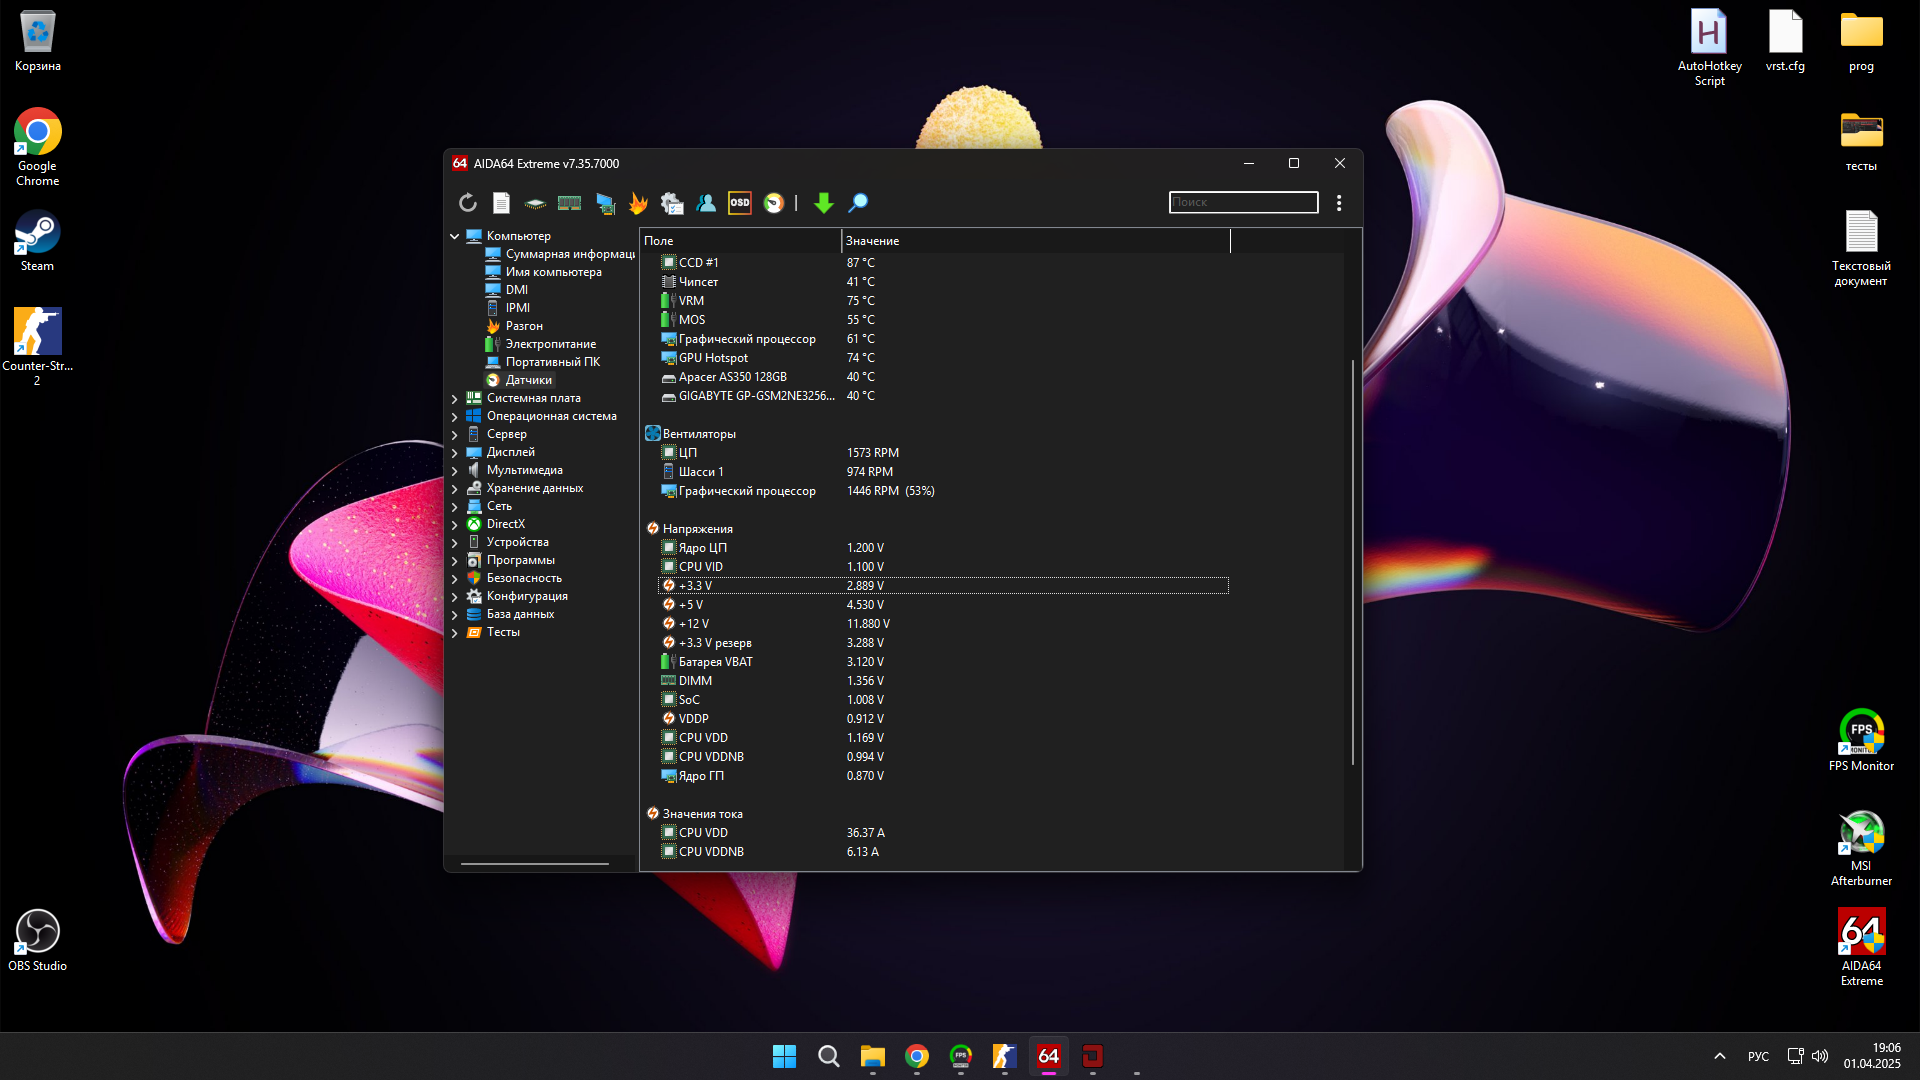Click the РУС language indicator
The image size is (1920, 1080).
1758,1056
